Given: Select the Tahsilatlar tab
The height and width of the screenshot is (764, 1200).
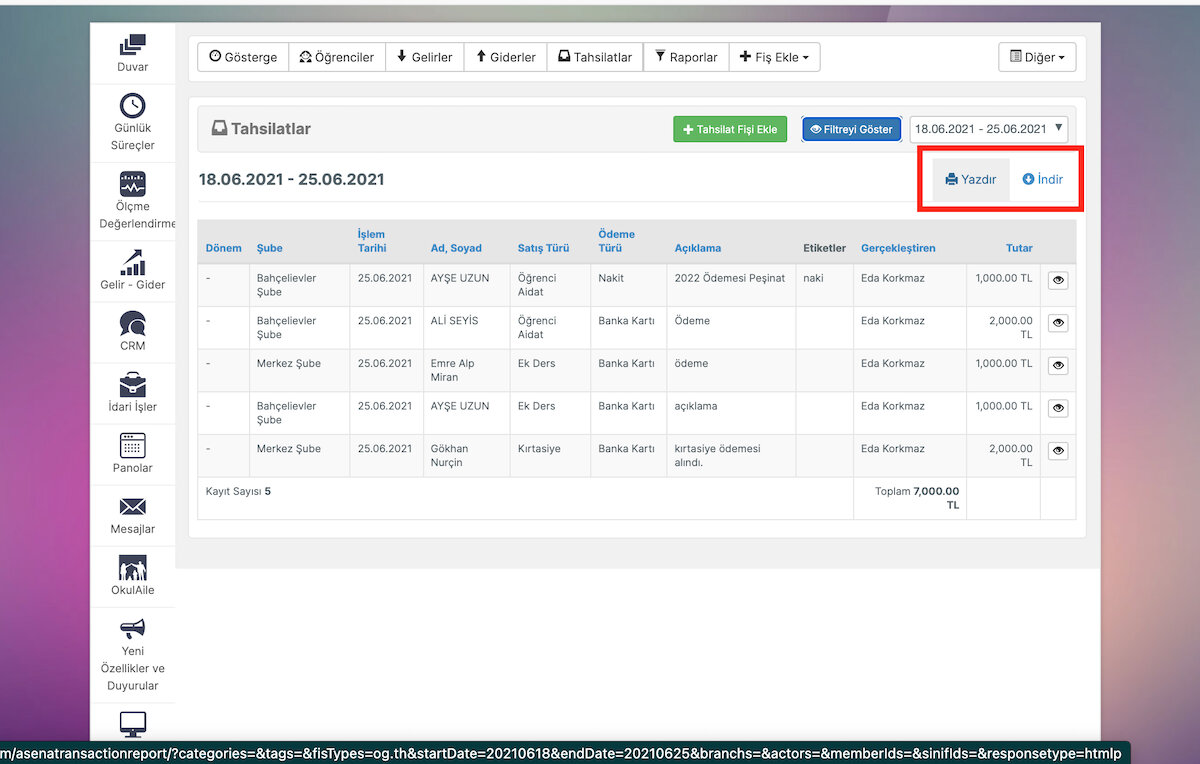Looking at the screenshot, I should pos(595,57).
